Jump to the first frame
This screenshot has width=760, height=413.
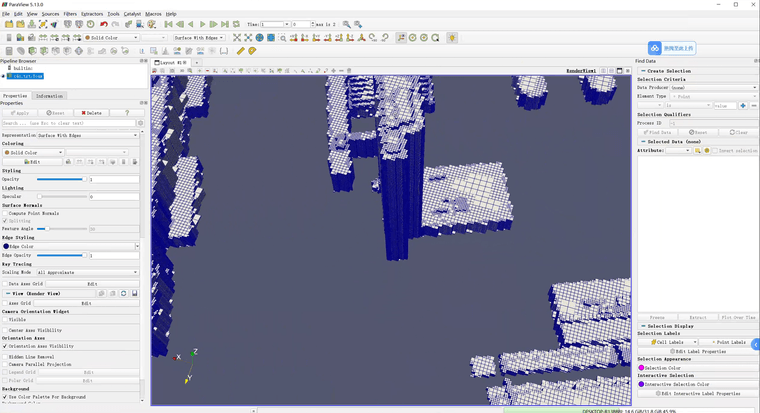coord(168,24)
